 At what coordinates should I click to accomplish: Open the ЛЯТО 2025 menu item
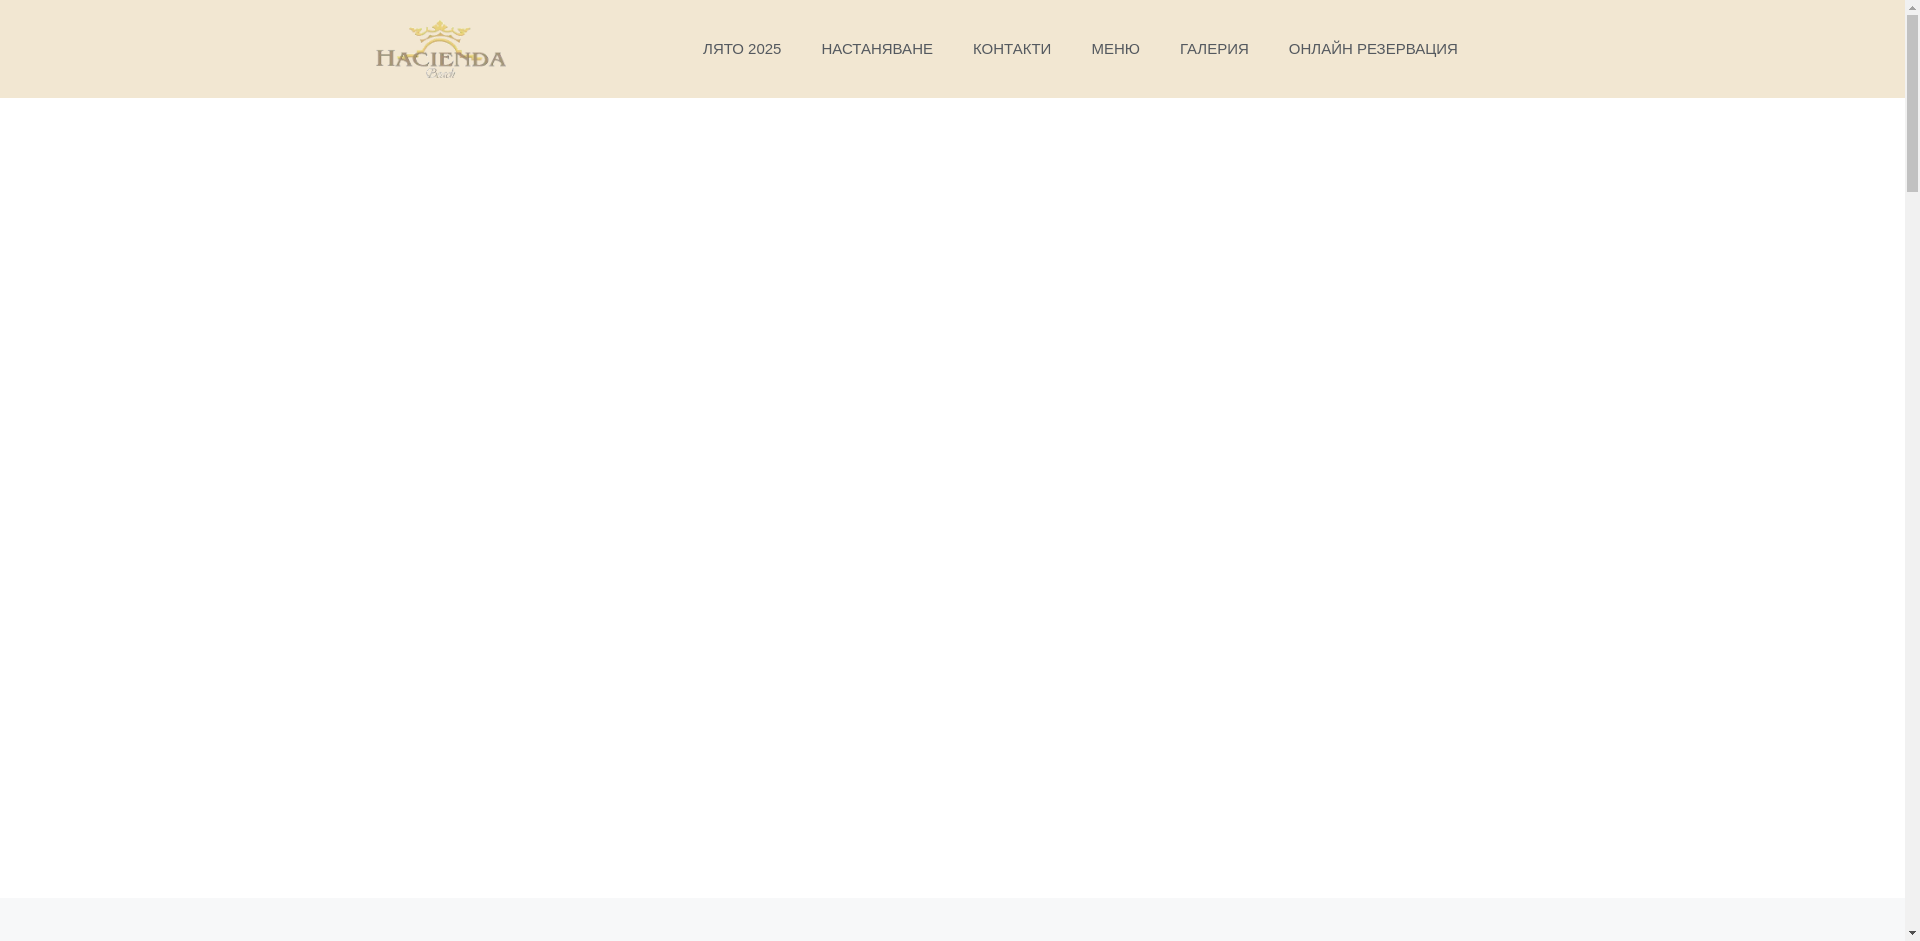741,49
